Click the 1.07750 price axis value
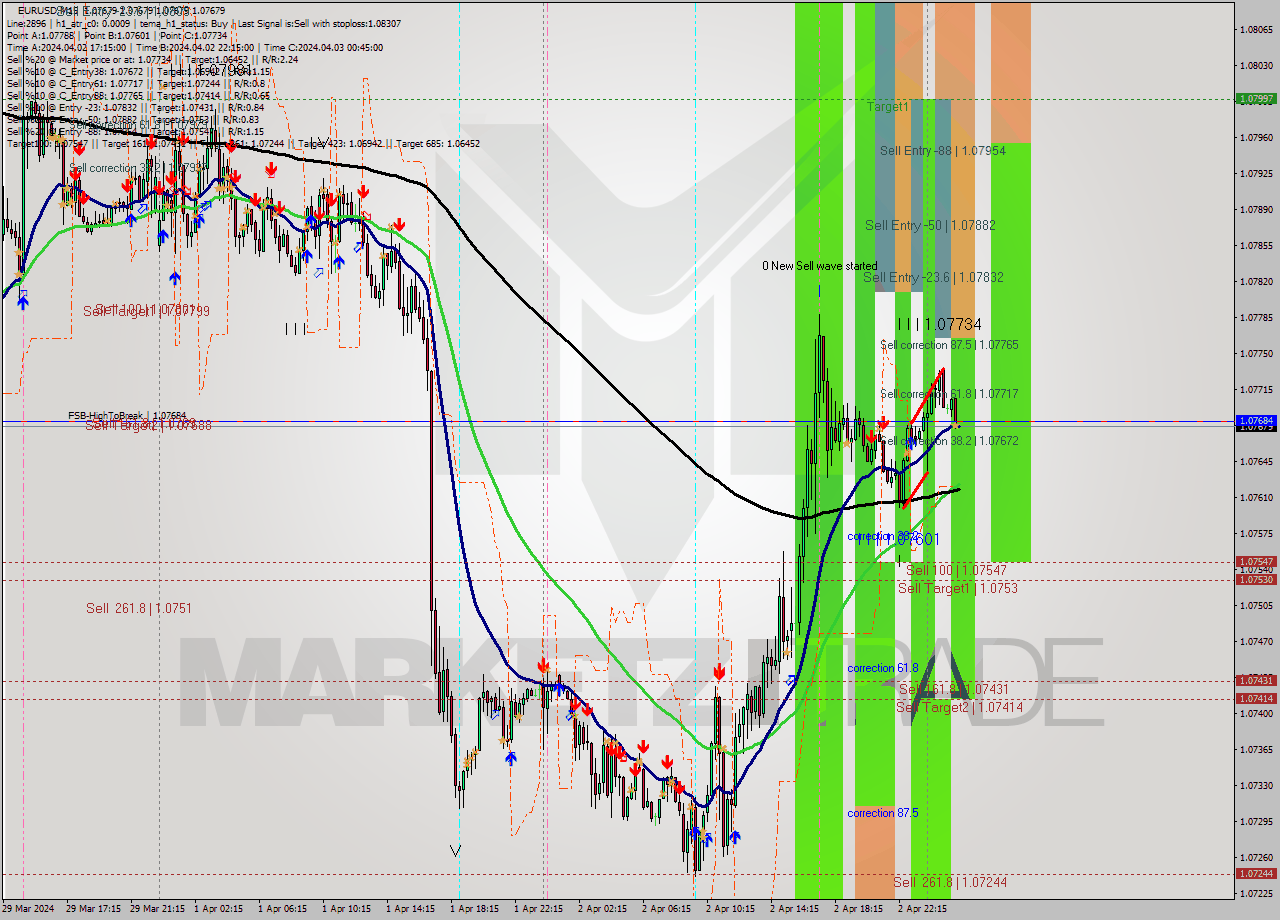 point(1256,353)
